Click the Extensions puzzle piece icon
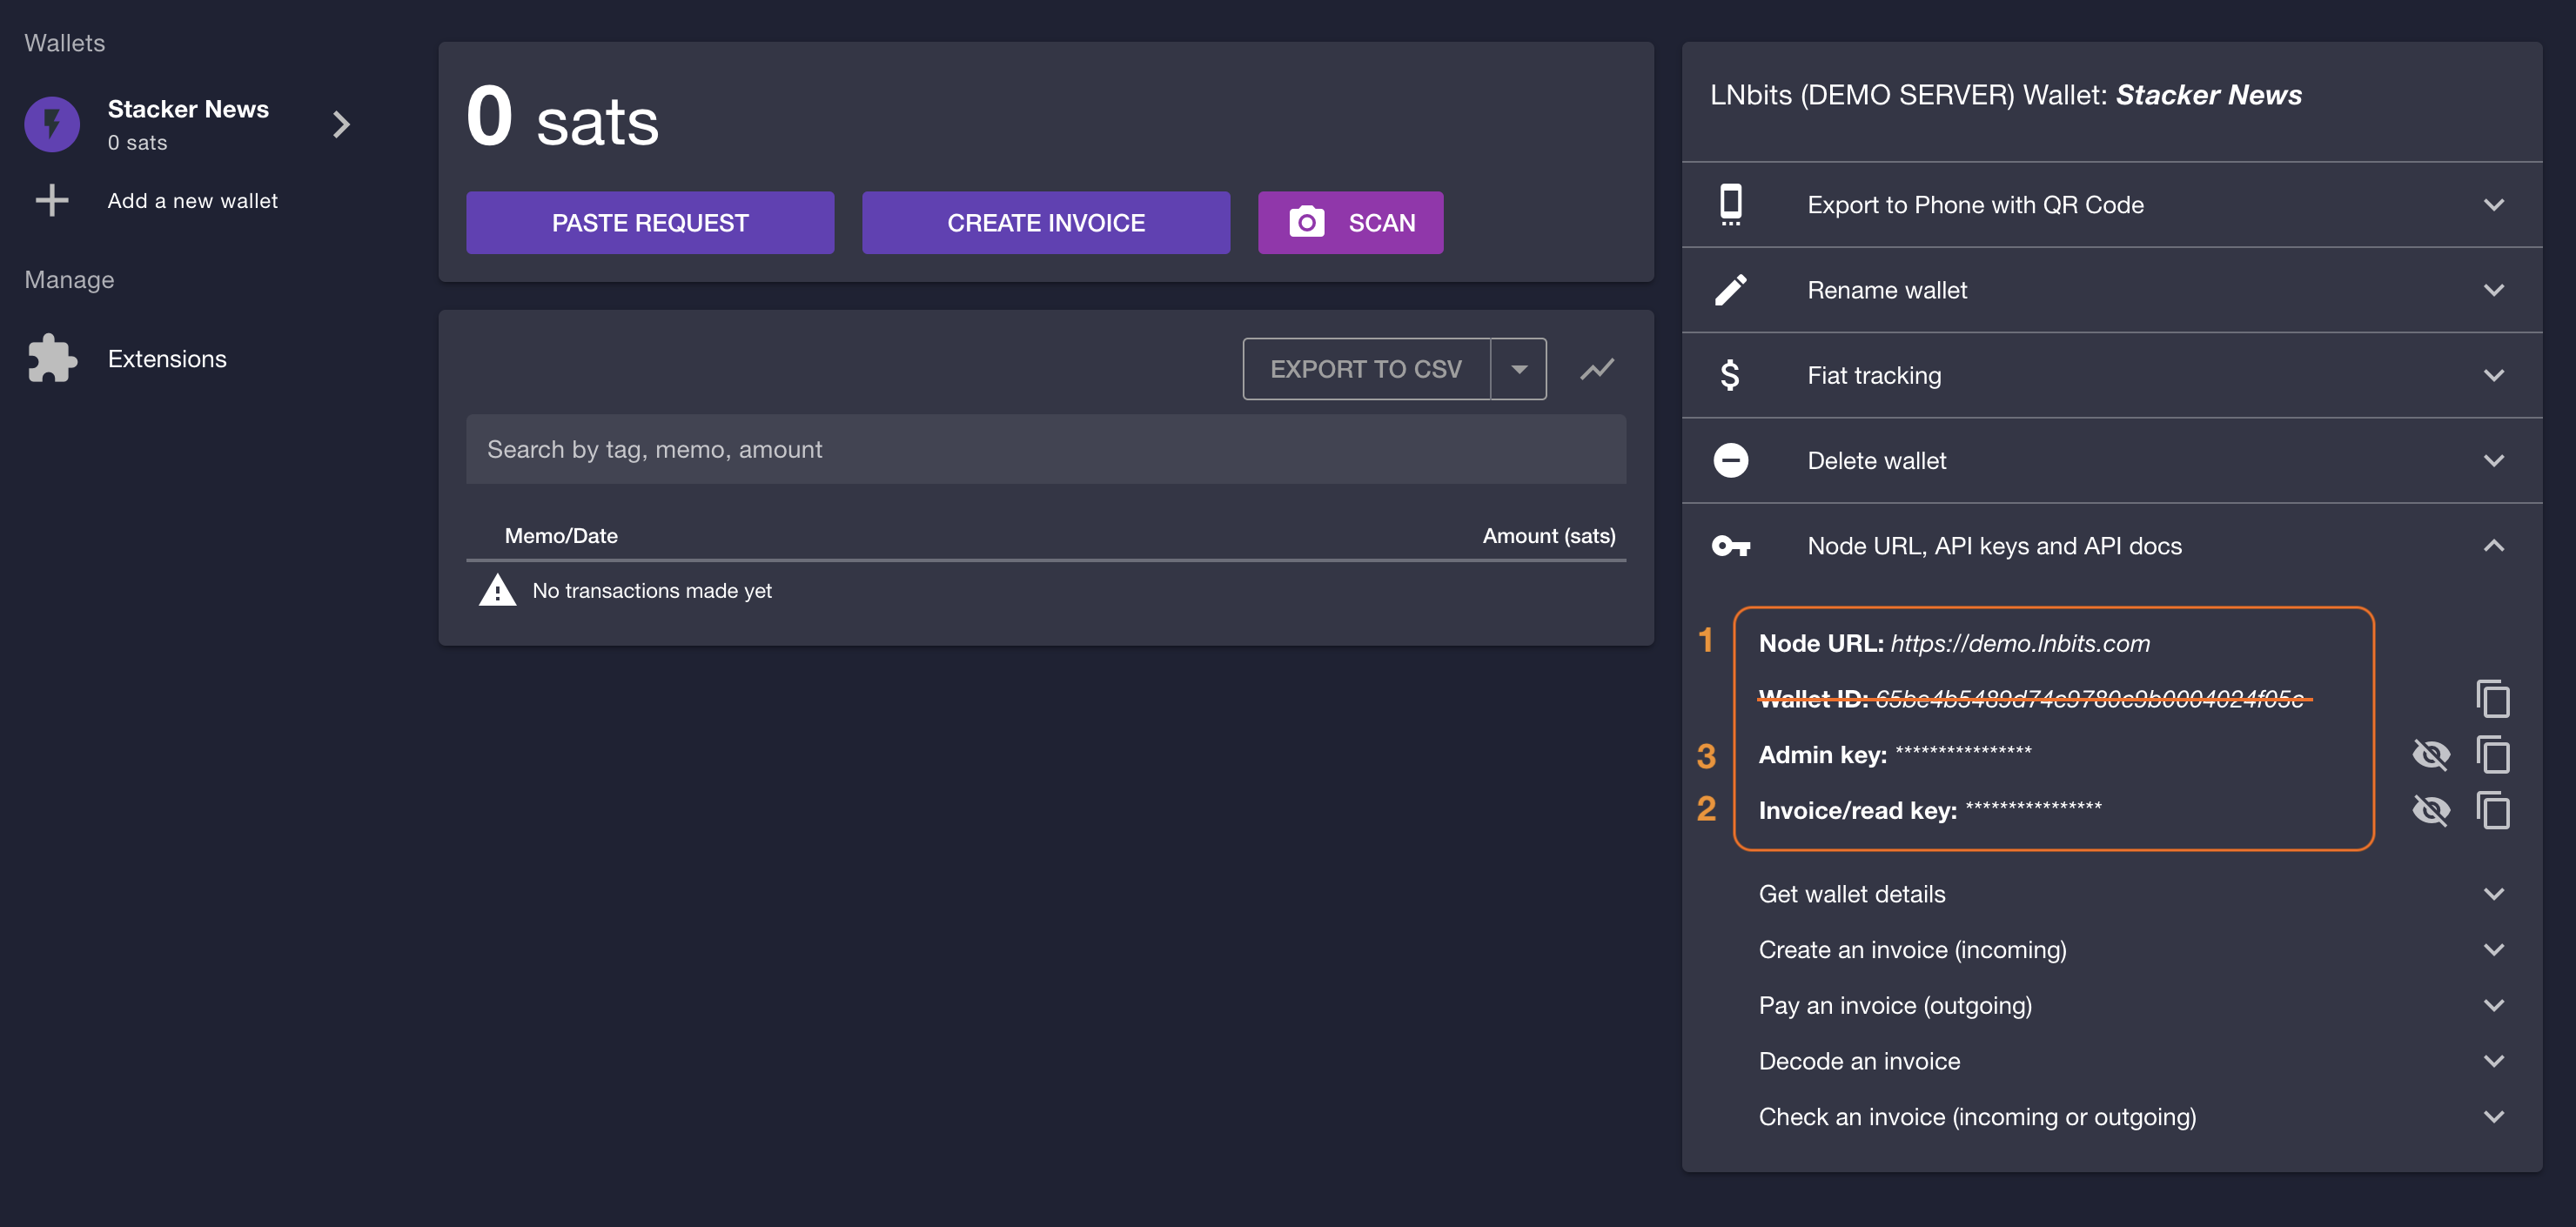 coord(52,358)
